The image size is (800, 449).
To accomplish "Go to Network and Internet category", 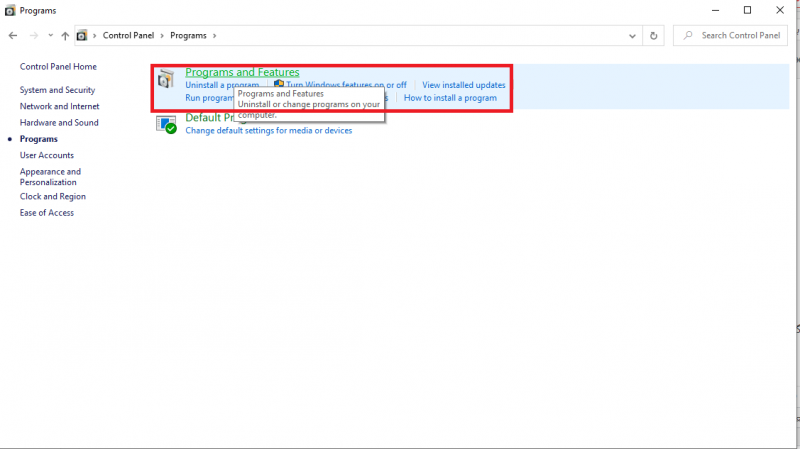I will click(59, 106).
